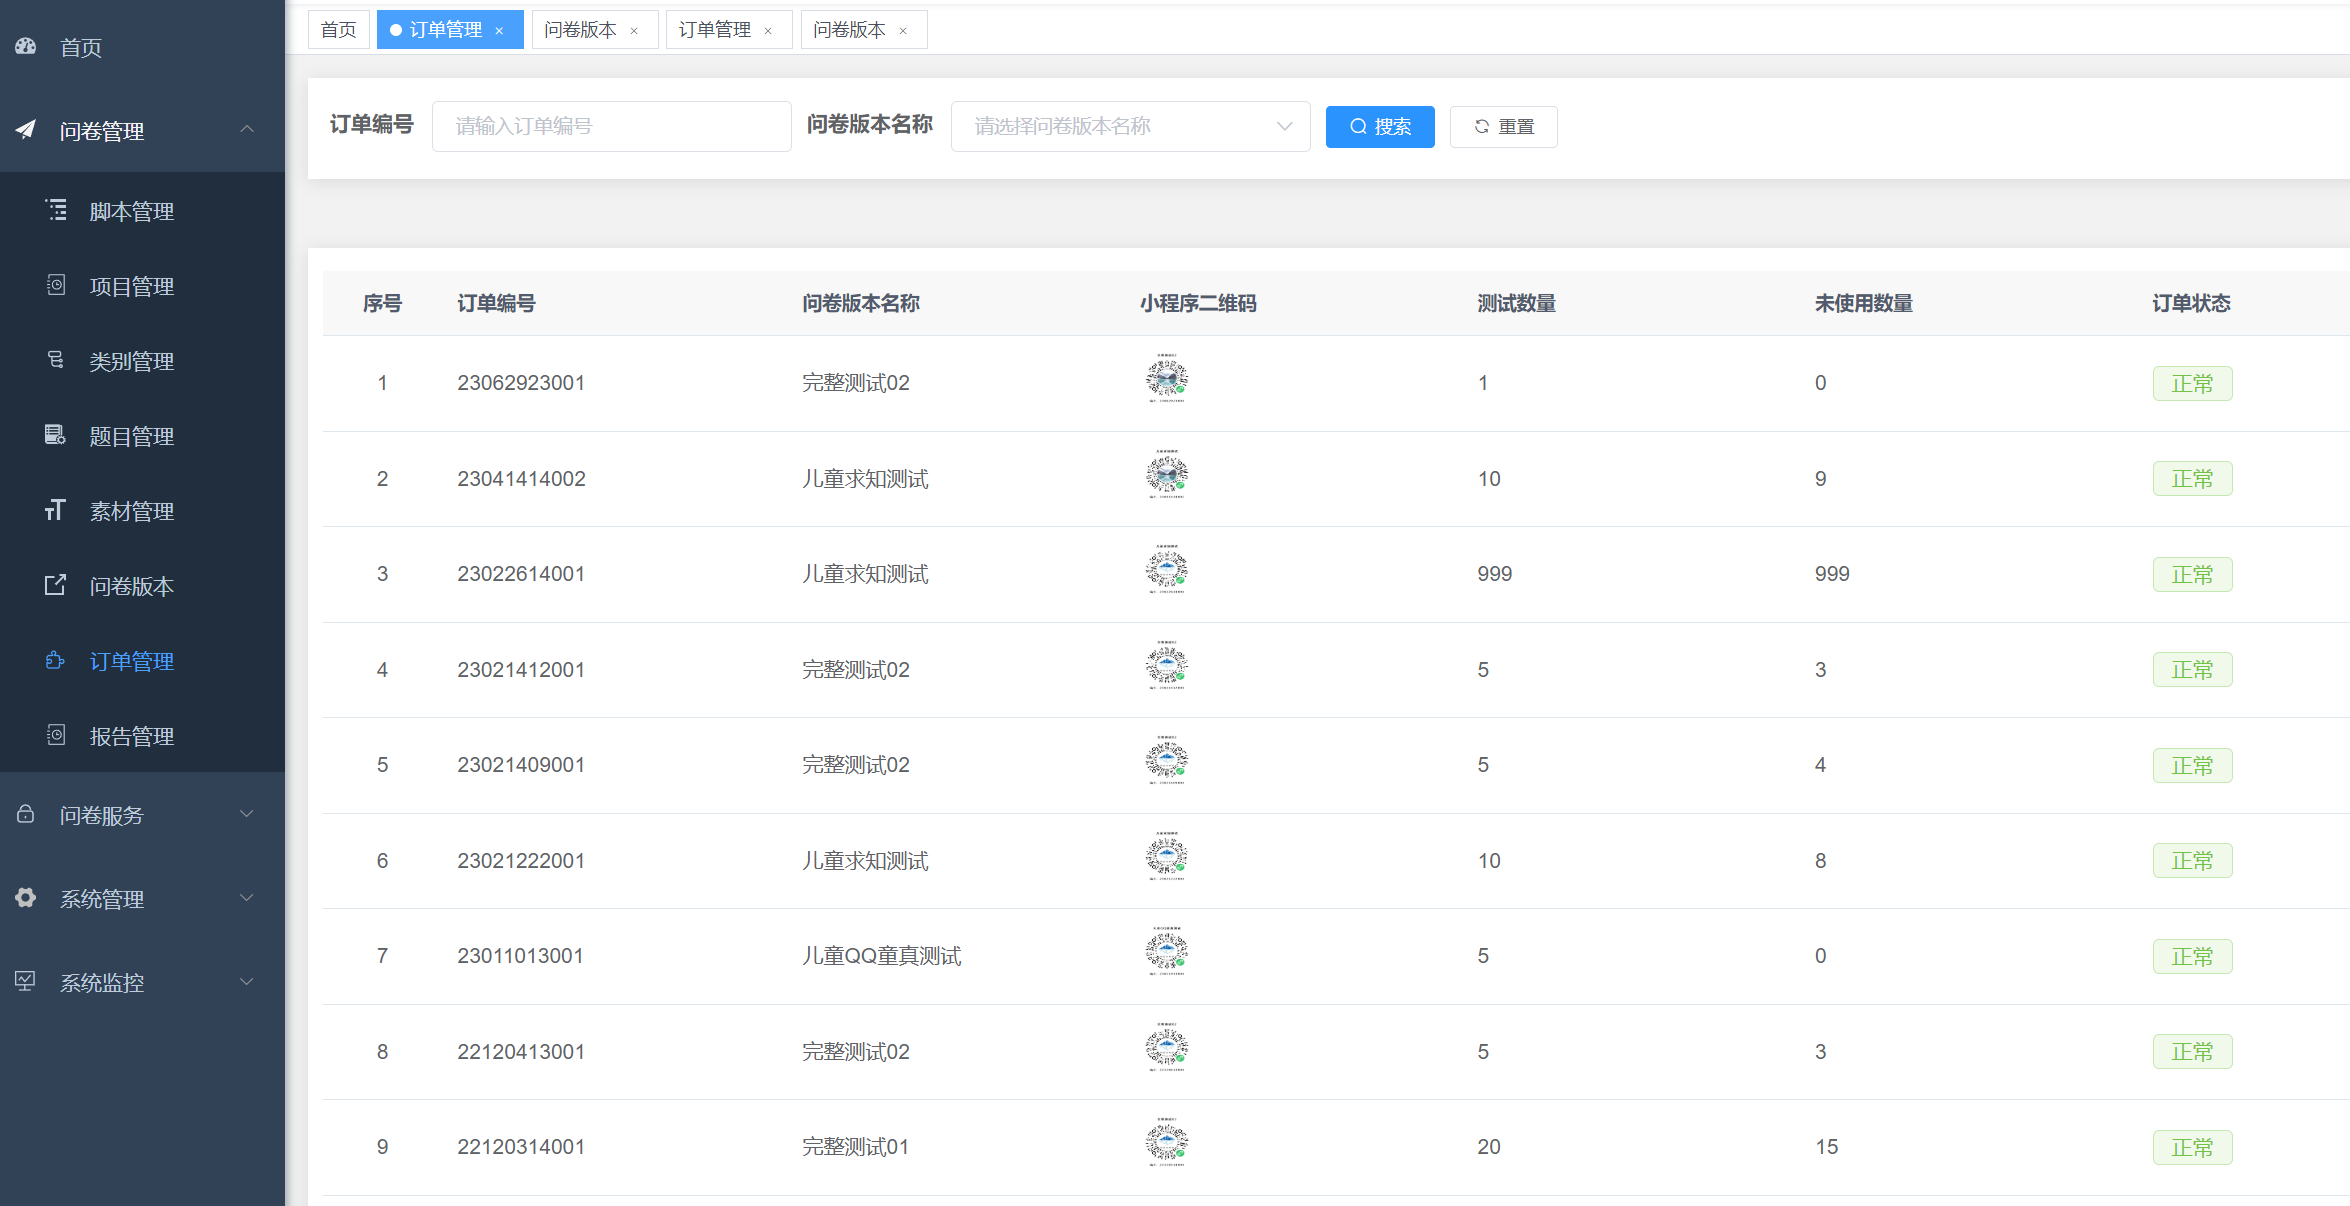Click the 脚本管理 list icon
Viewport: 2350px width, 1206px height.
[x=56, y=210]
